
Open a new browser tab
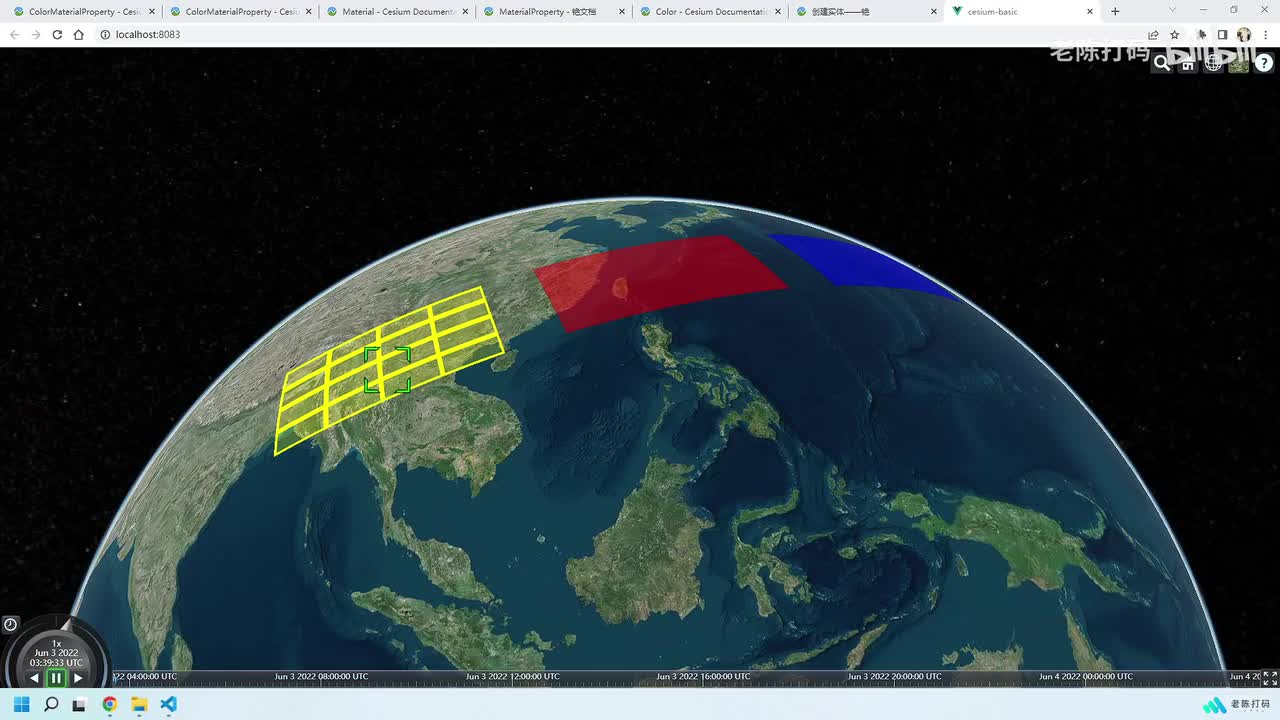[x=1115, y=12]
